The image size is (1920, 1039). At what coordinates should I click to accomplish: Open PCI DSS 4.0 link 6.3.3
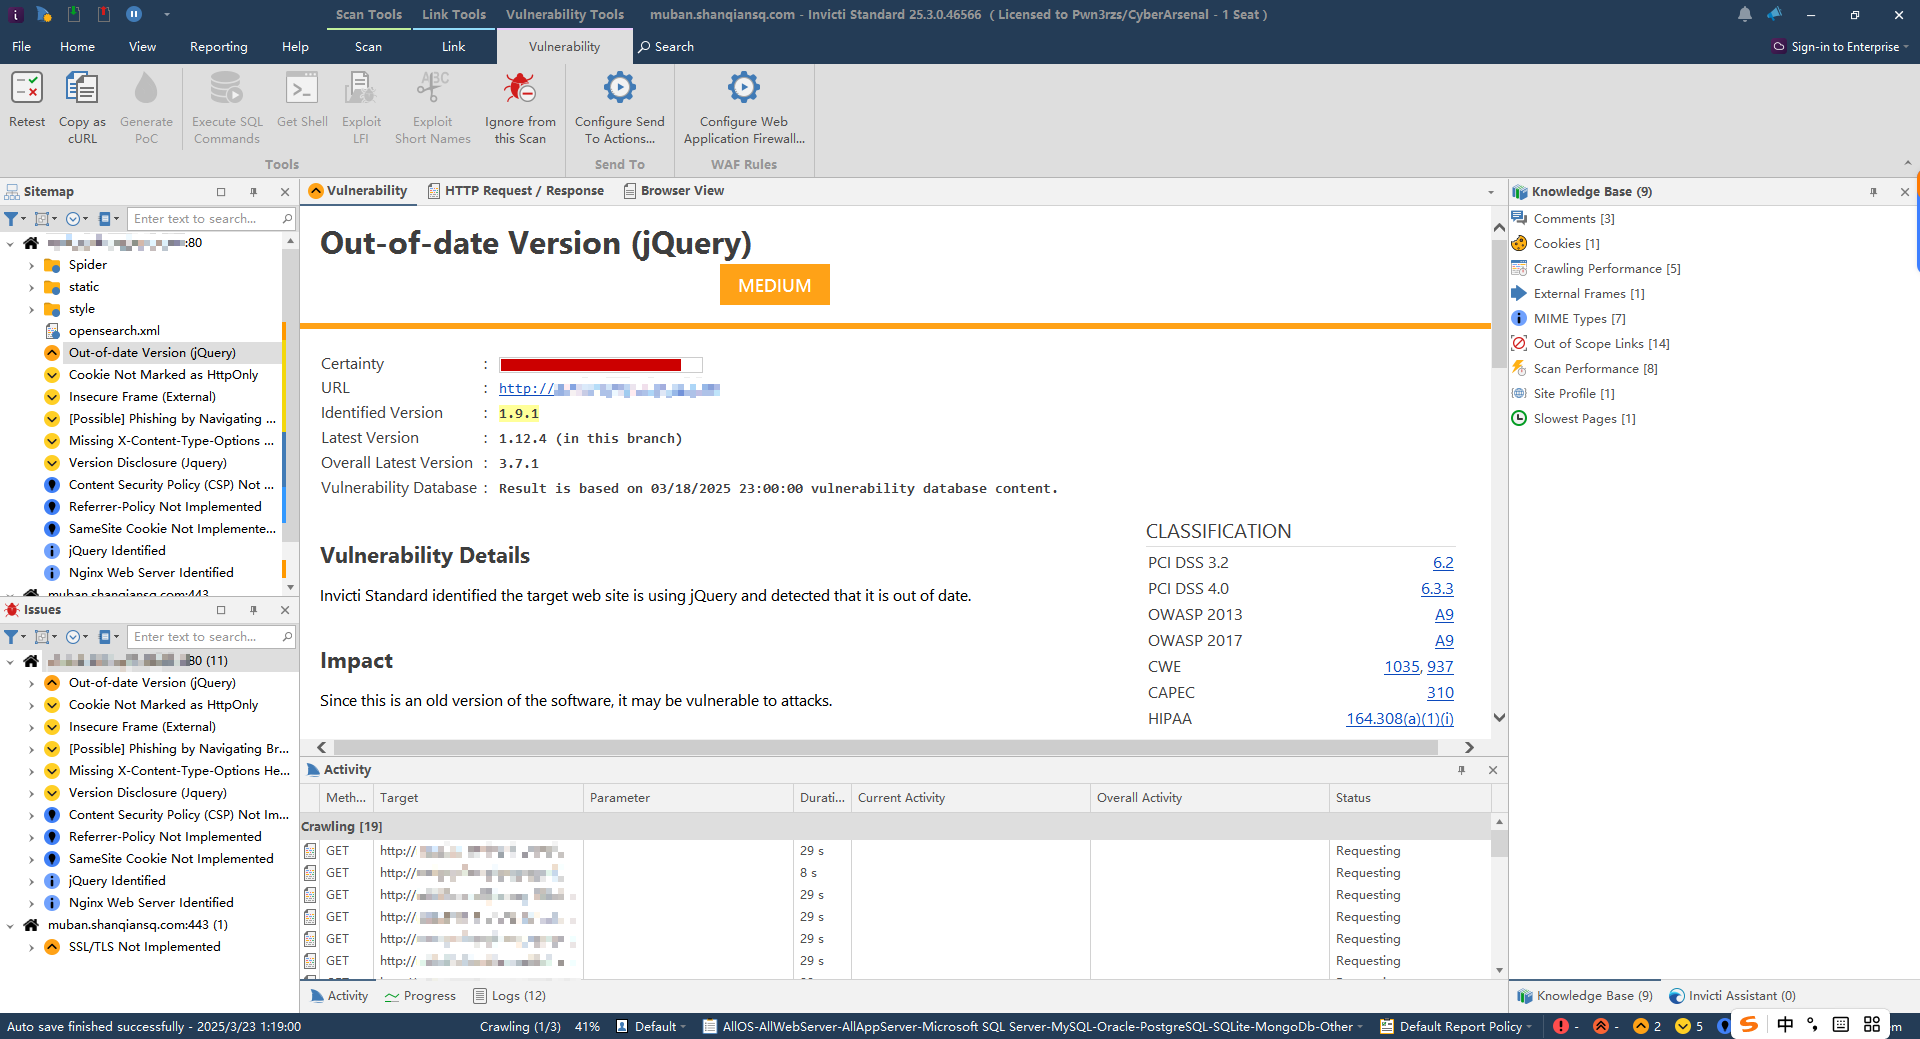(1437, 589)
